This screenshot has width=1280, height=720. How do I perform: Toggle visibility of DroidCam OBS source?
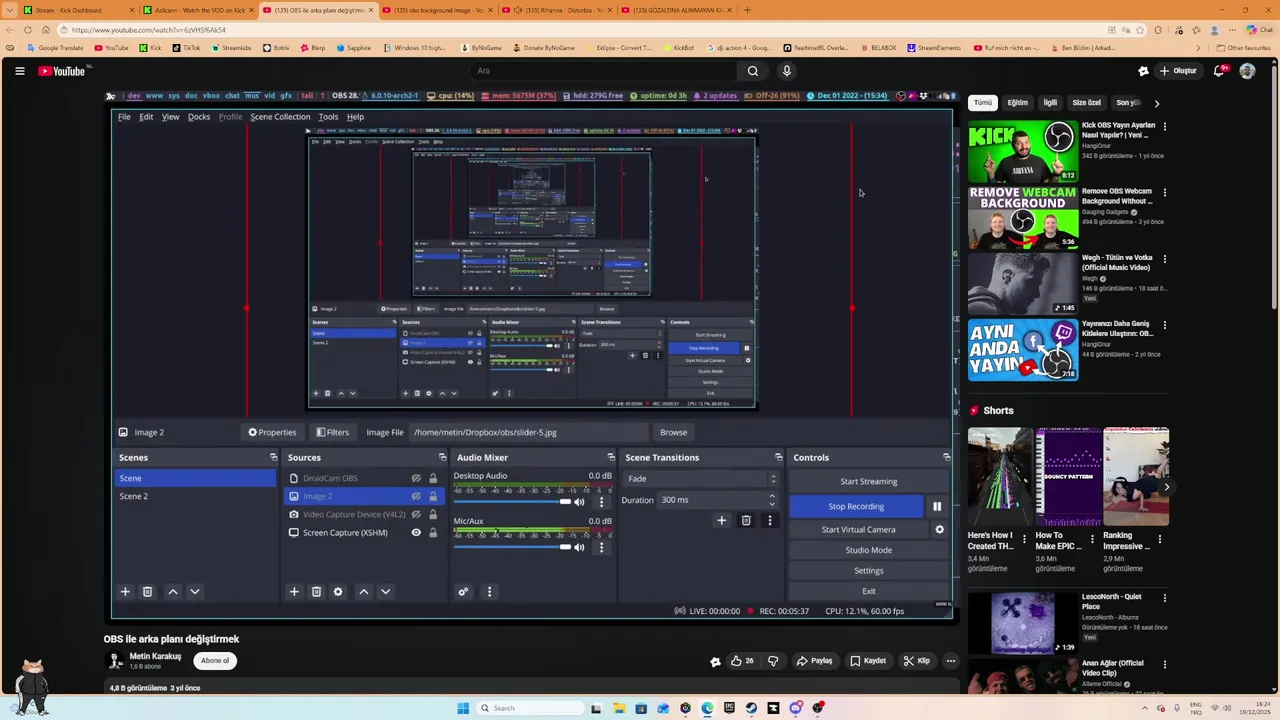coord(416,479)
